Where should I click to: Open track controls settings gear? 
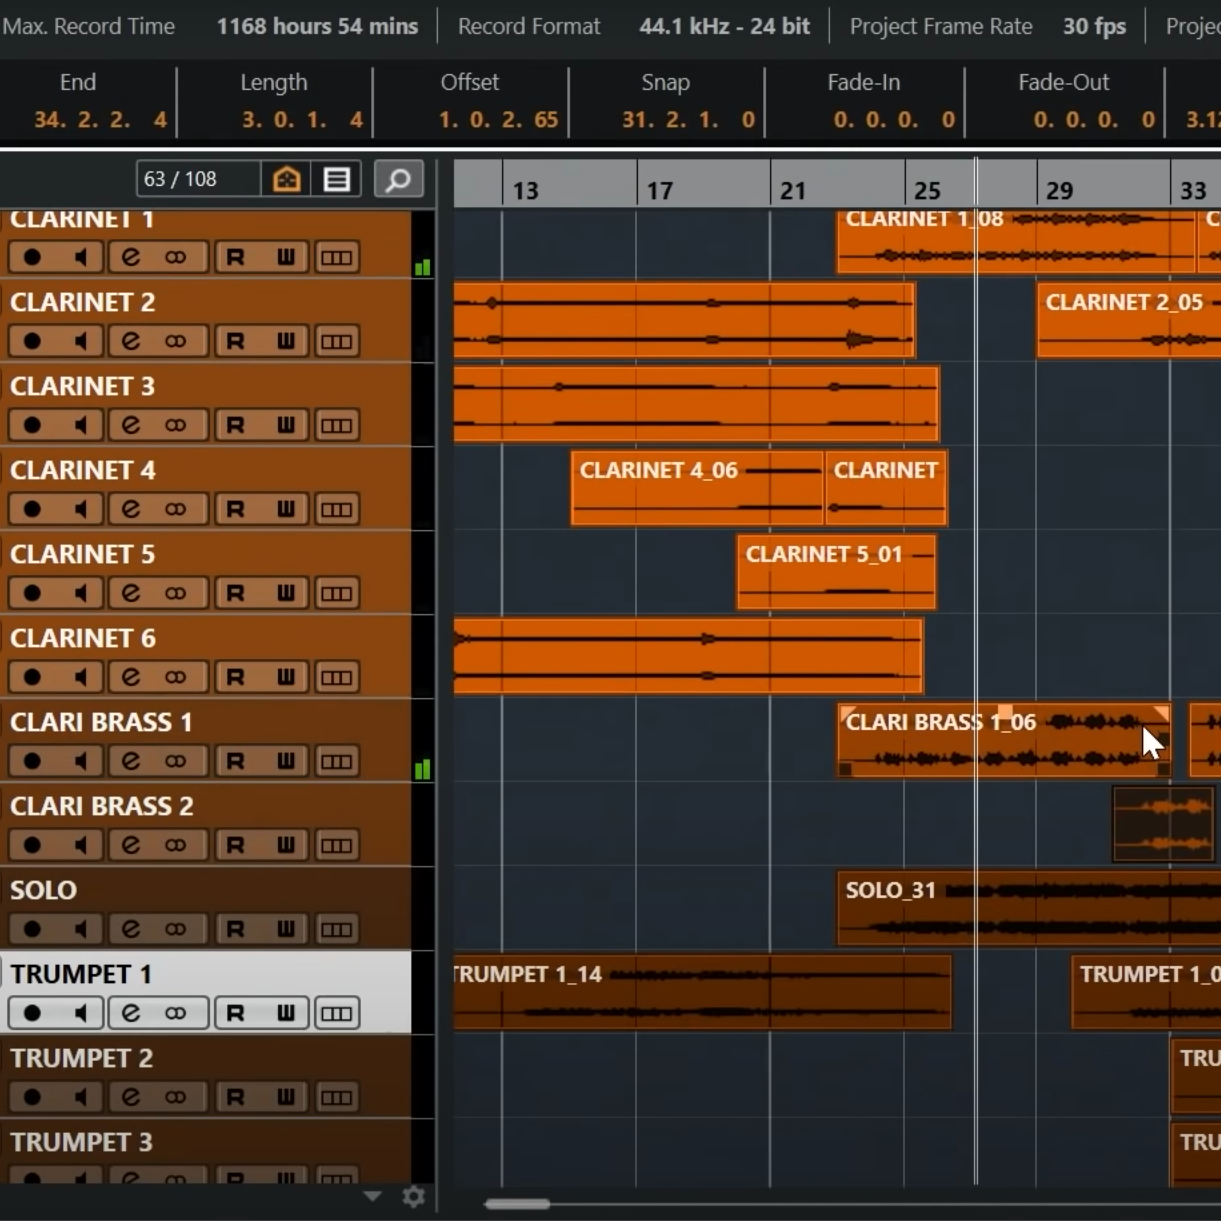click(x=413, y=1196)
